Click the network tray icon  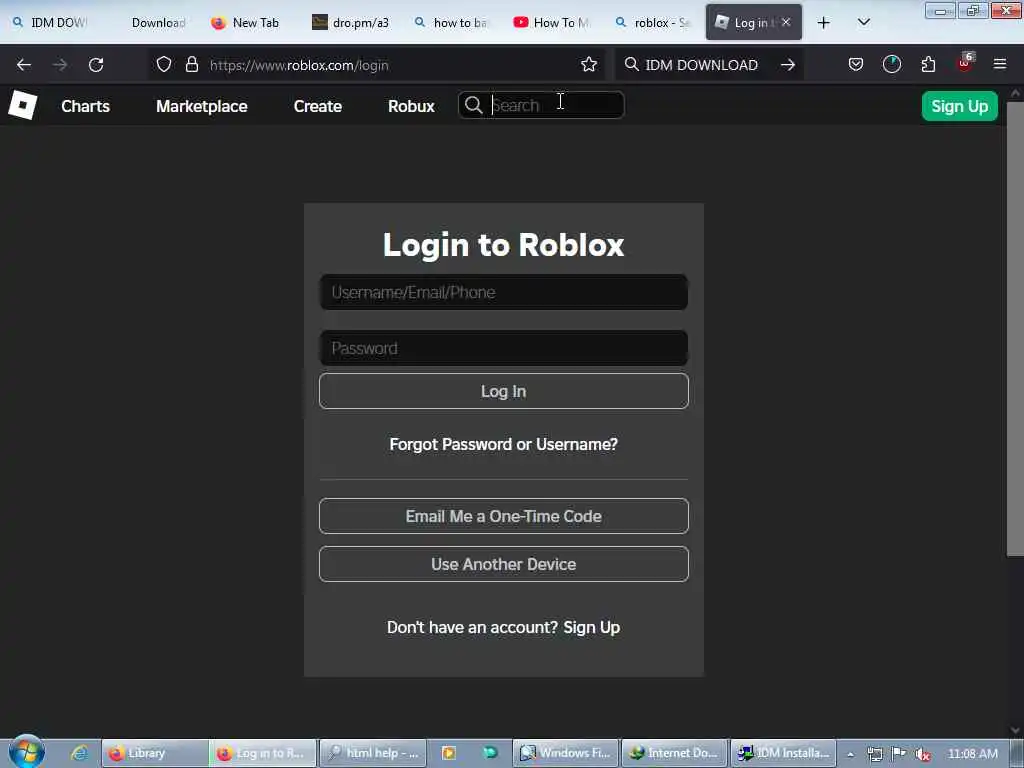click(x=875, y=754)
